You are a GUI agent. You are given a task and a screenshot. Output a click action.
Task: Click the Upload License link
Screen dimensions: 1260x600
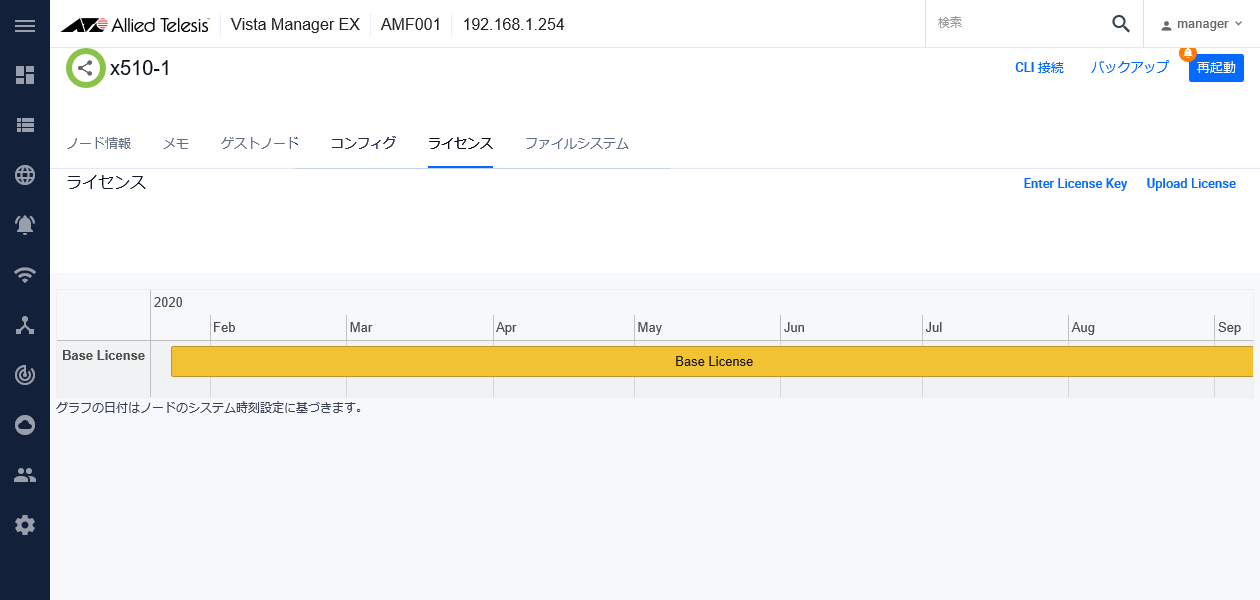[x=1191, y=184]
